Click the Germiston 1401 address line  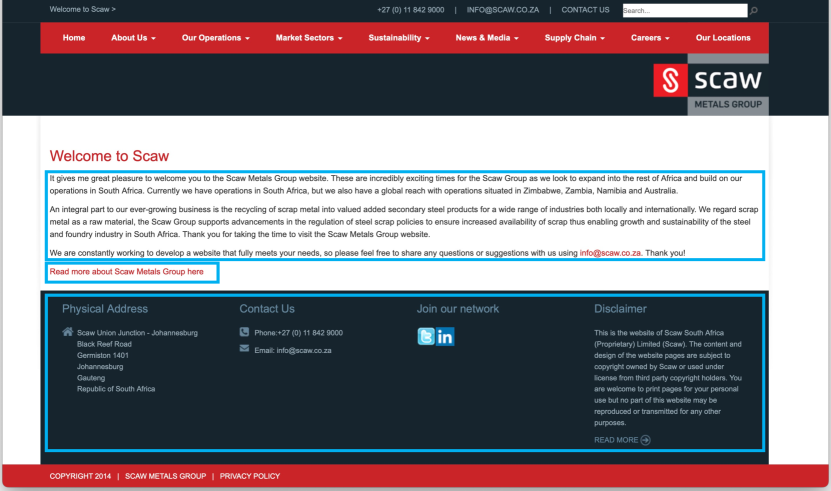pyautogui.click(x=103, y=355)
